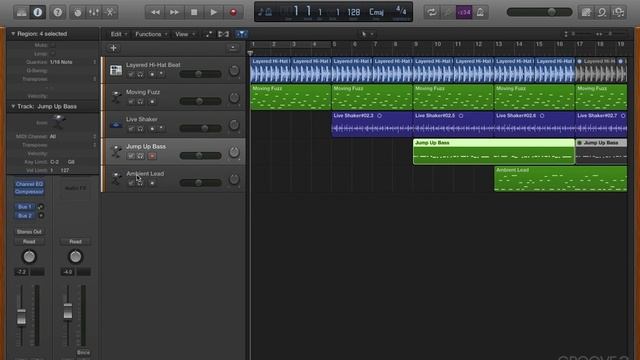The width and height of the screenshot is (640, 360).
Task: Collapse the Region: 4 selected inspector
Action: pyautogui.click(x=13, y=34)
